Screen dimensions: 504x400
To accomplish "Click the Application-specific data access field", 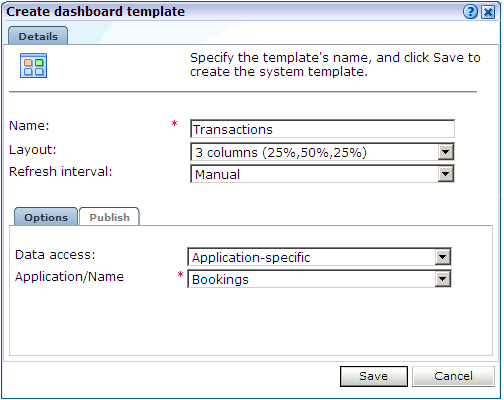I will point(319,257).
